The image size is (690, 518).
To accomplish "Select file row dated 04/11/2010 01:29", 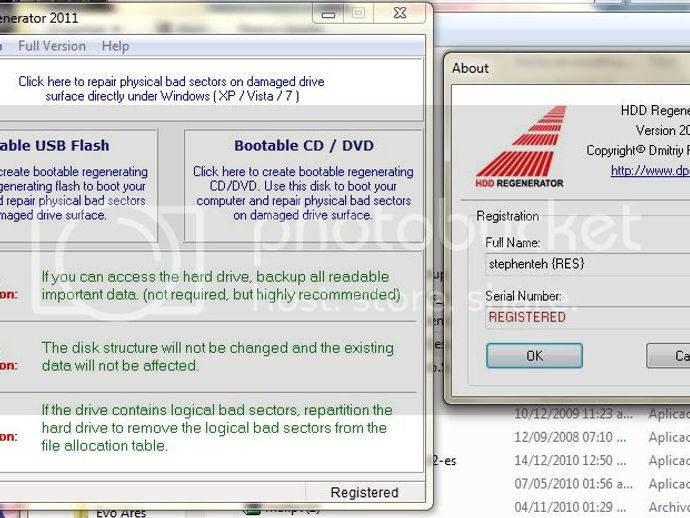I will (x=601, y=507).
